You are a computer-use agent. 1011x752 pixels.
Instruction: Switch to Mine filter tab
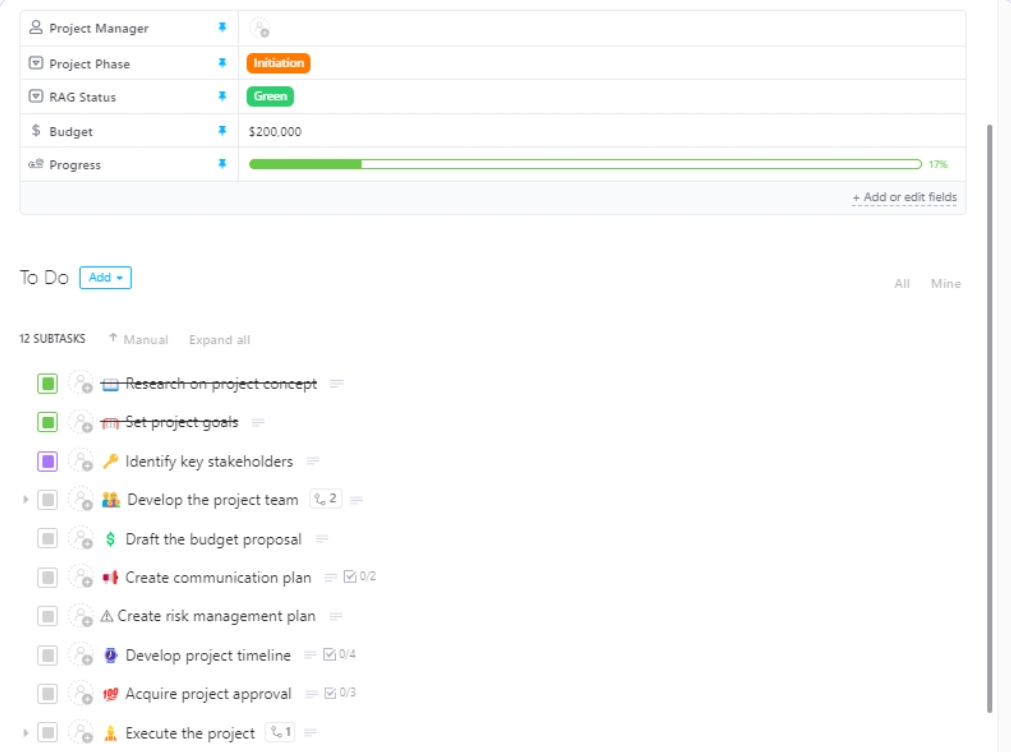[x=946, y=284]
